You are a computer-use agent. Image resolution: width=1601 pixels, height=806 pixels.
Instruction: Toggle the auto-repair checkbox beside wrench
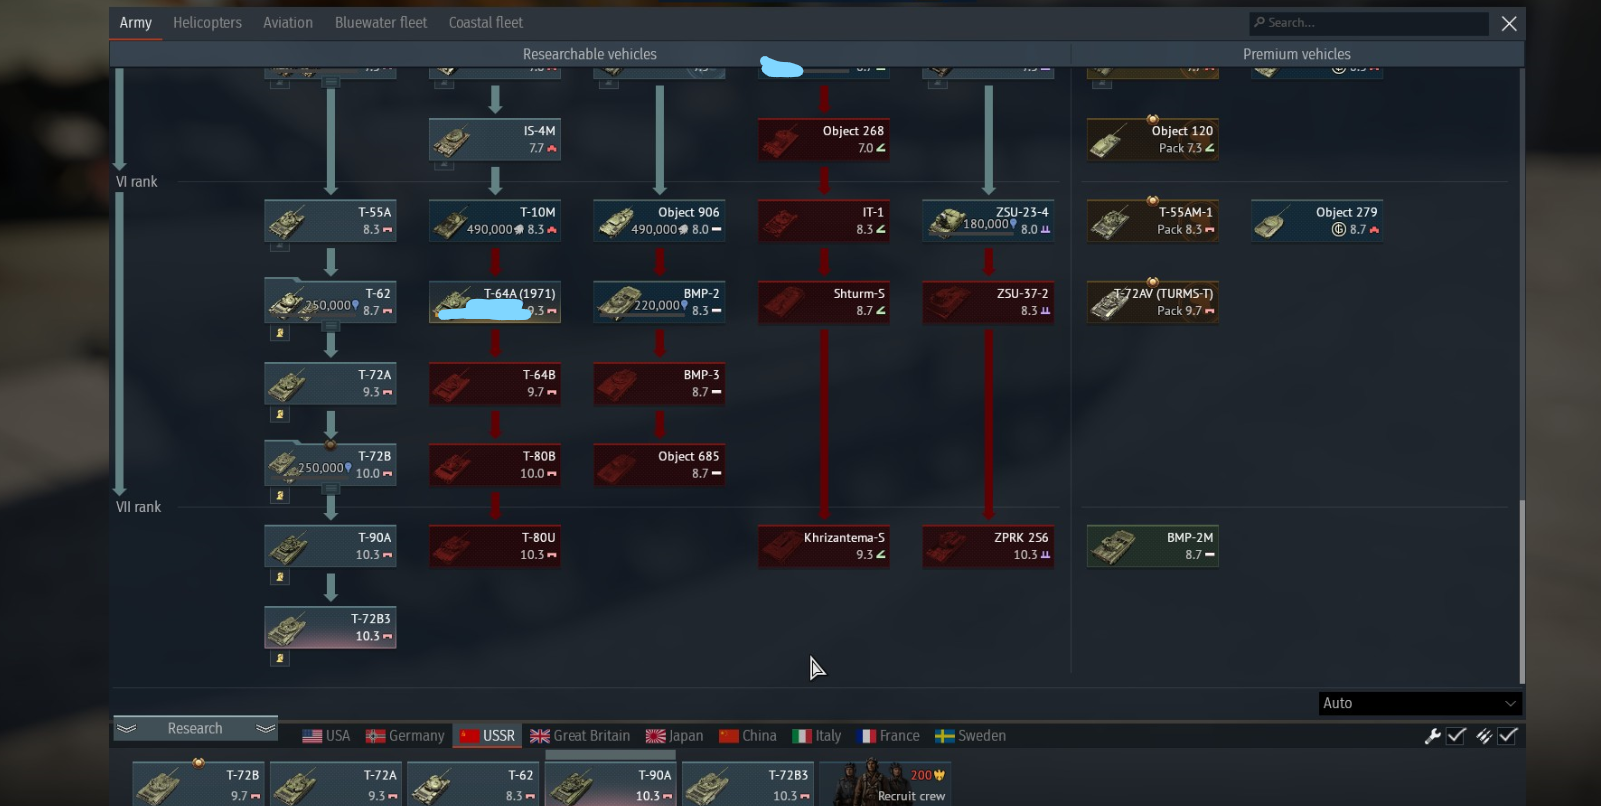coord(1457,736)
